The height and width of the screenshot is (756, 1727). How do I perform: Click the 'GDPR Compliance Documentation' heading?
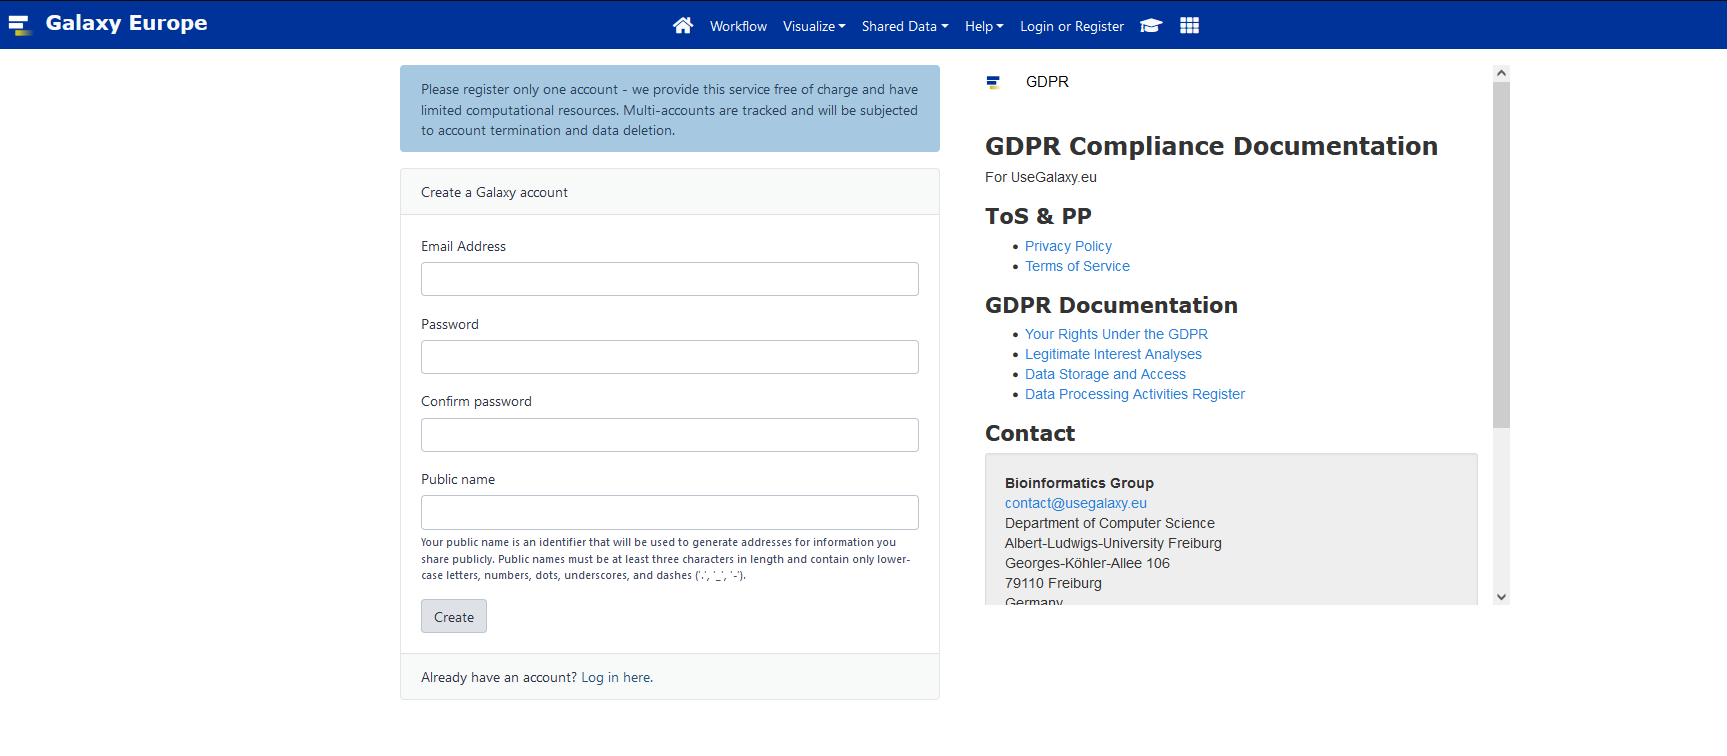[1211, 146]
